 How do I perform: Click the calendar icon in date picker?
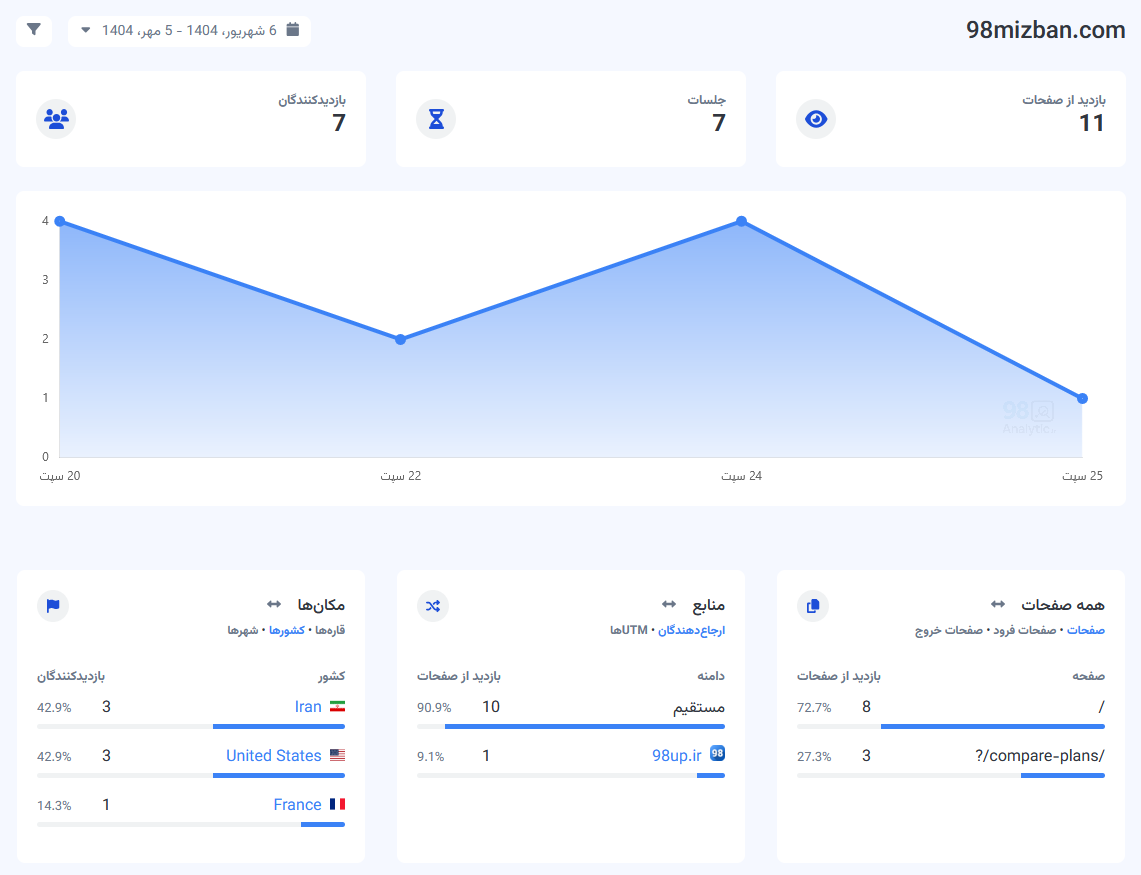293,30
